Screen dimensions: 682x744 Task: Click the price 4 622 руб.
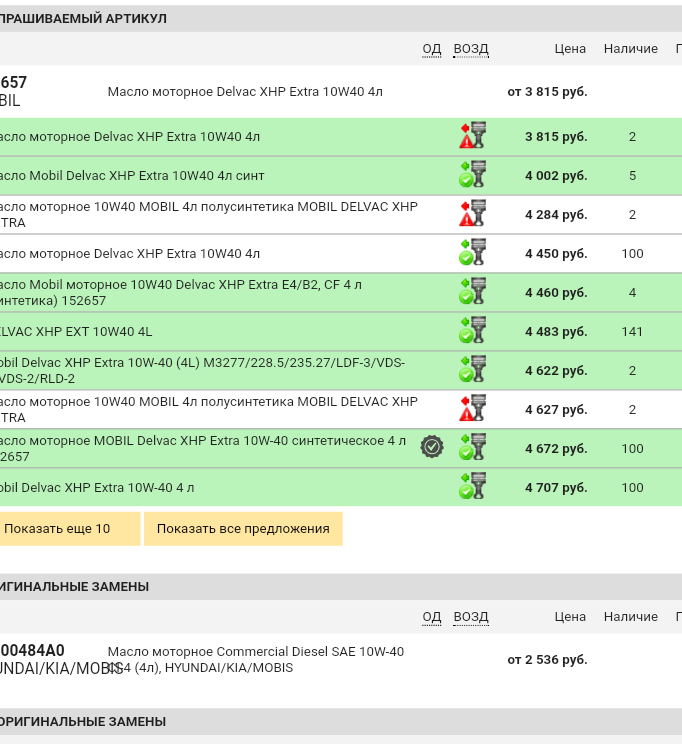click(x=556, y=370)
